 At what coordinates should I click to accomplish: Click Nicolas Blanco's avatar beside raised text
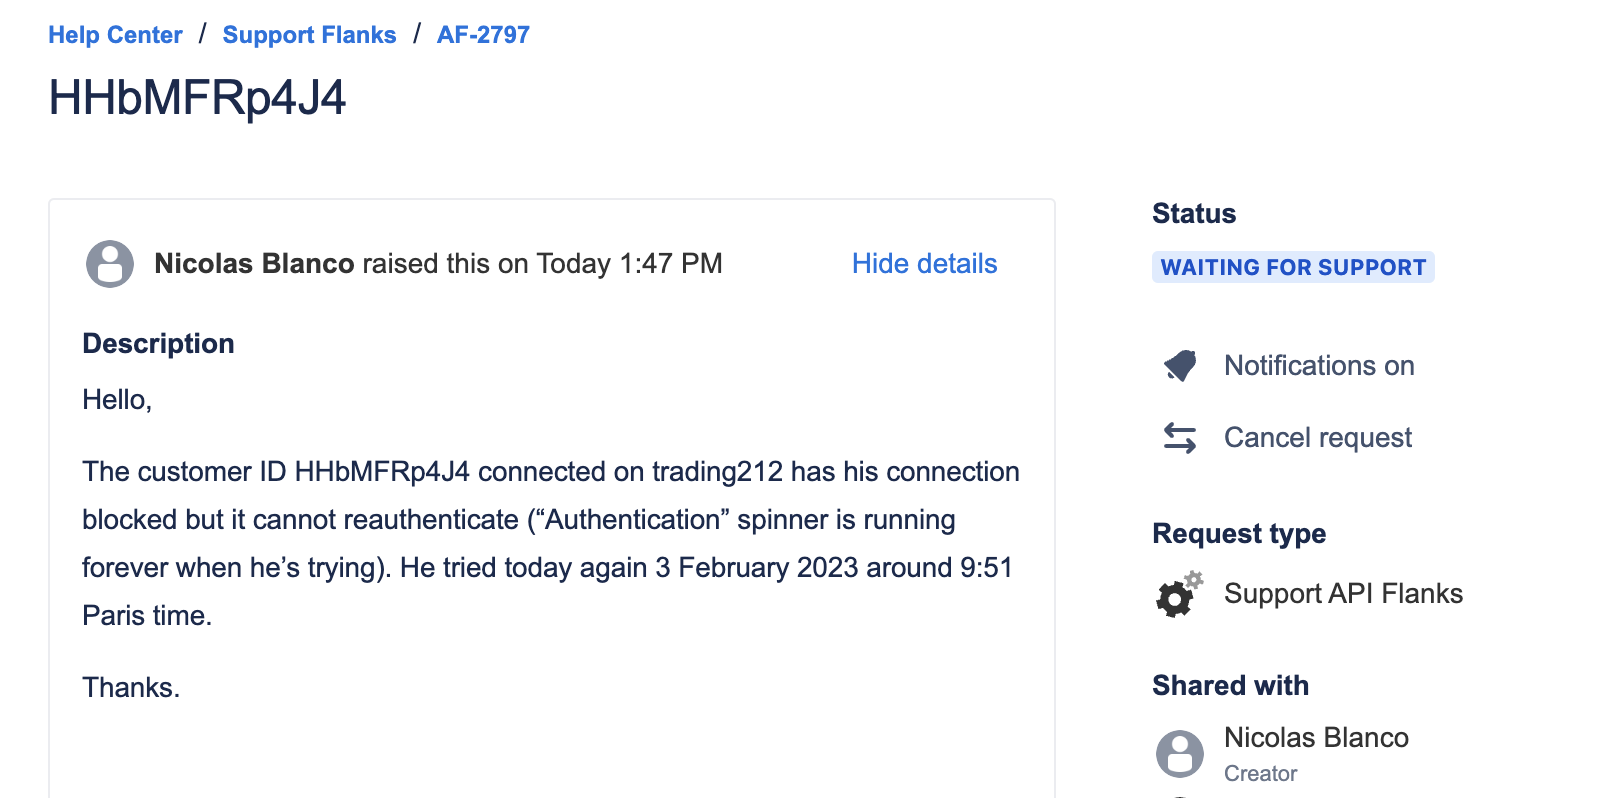110,264
